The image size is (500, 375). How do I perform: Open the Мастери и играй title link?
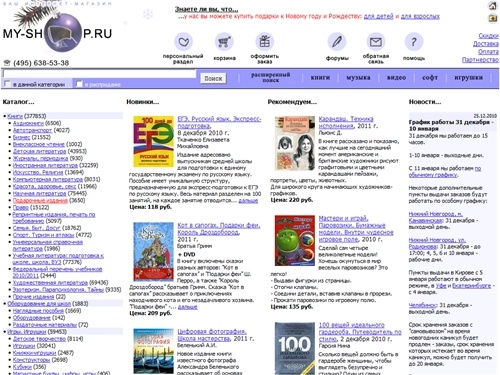click(x=356, y=229)
